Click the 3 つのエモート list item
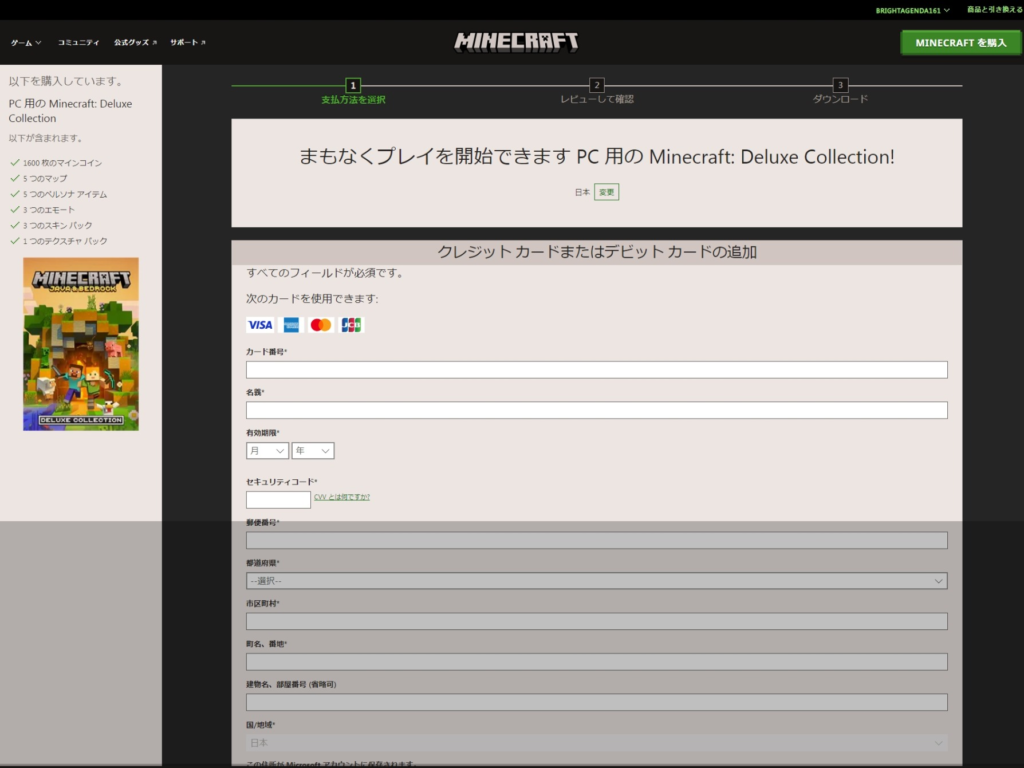The width and height of the screenshot is (1024, 768). coord(42,210)
